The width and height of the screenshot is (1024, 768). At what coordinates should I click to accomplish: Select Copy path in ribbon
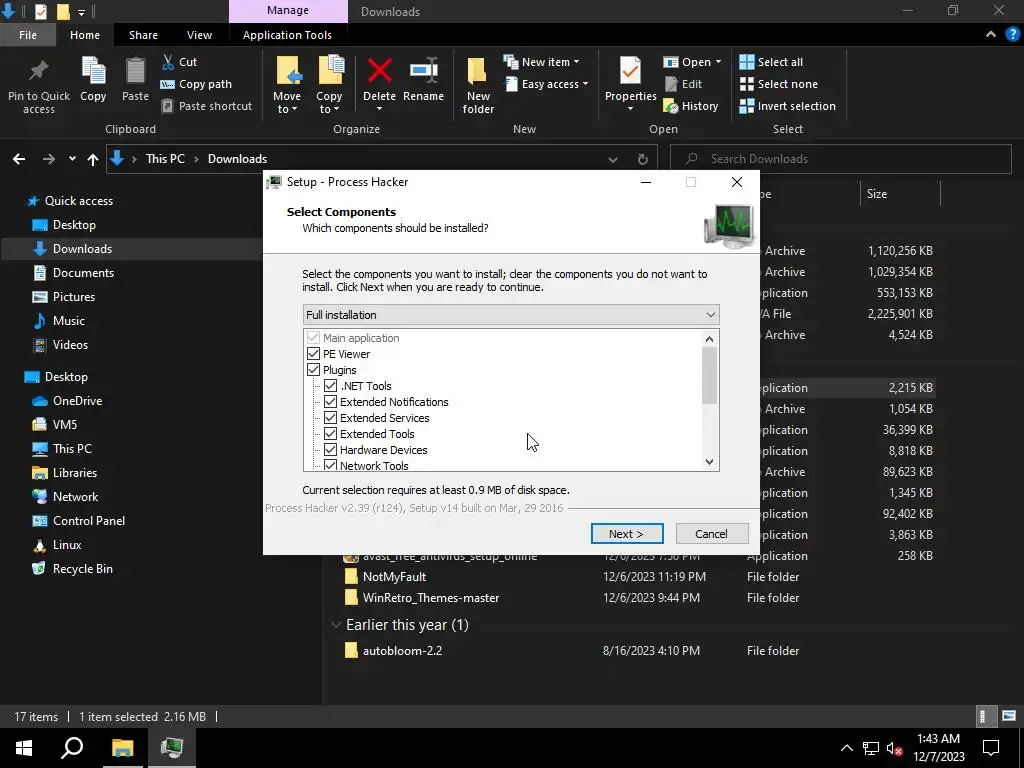197,84
